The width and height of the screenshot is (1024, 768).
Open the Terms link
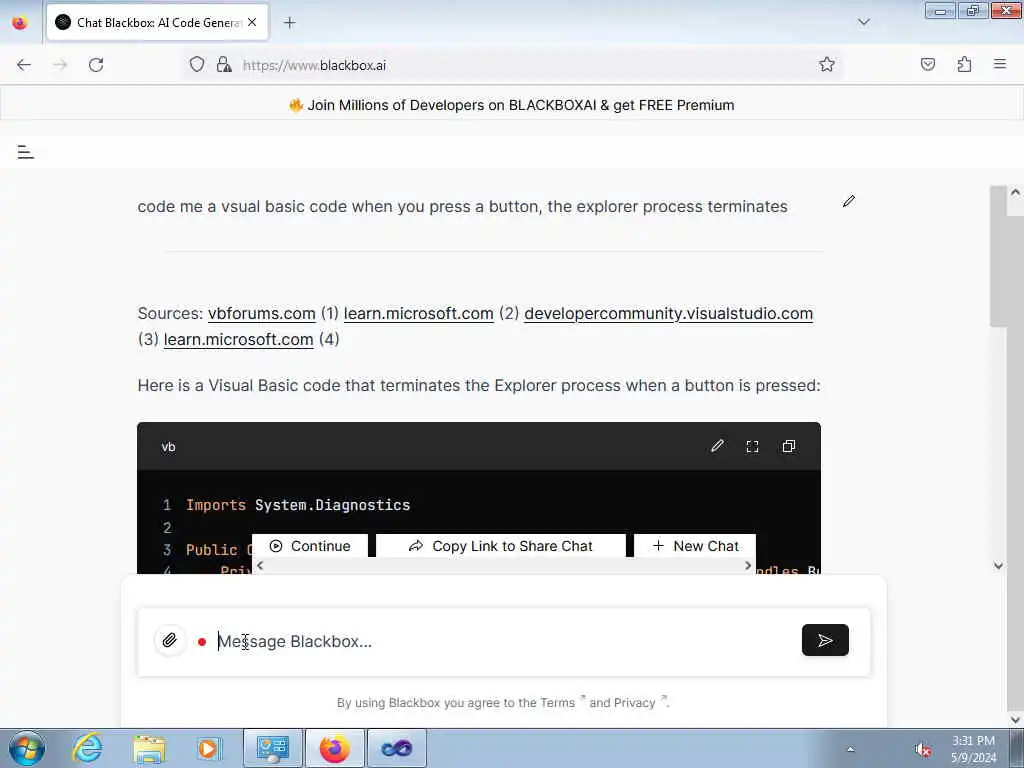(x=557, y=703)
